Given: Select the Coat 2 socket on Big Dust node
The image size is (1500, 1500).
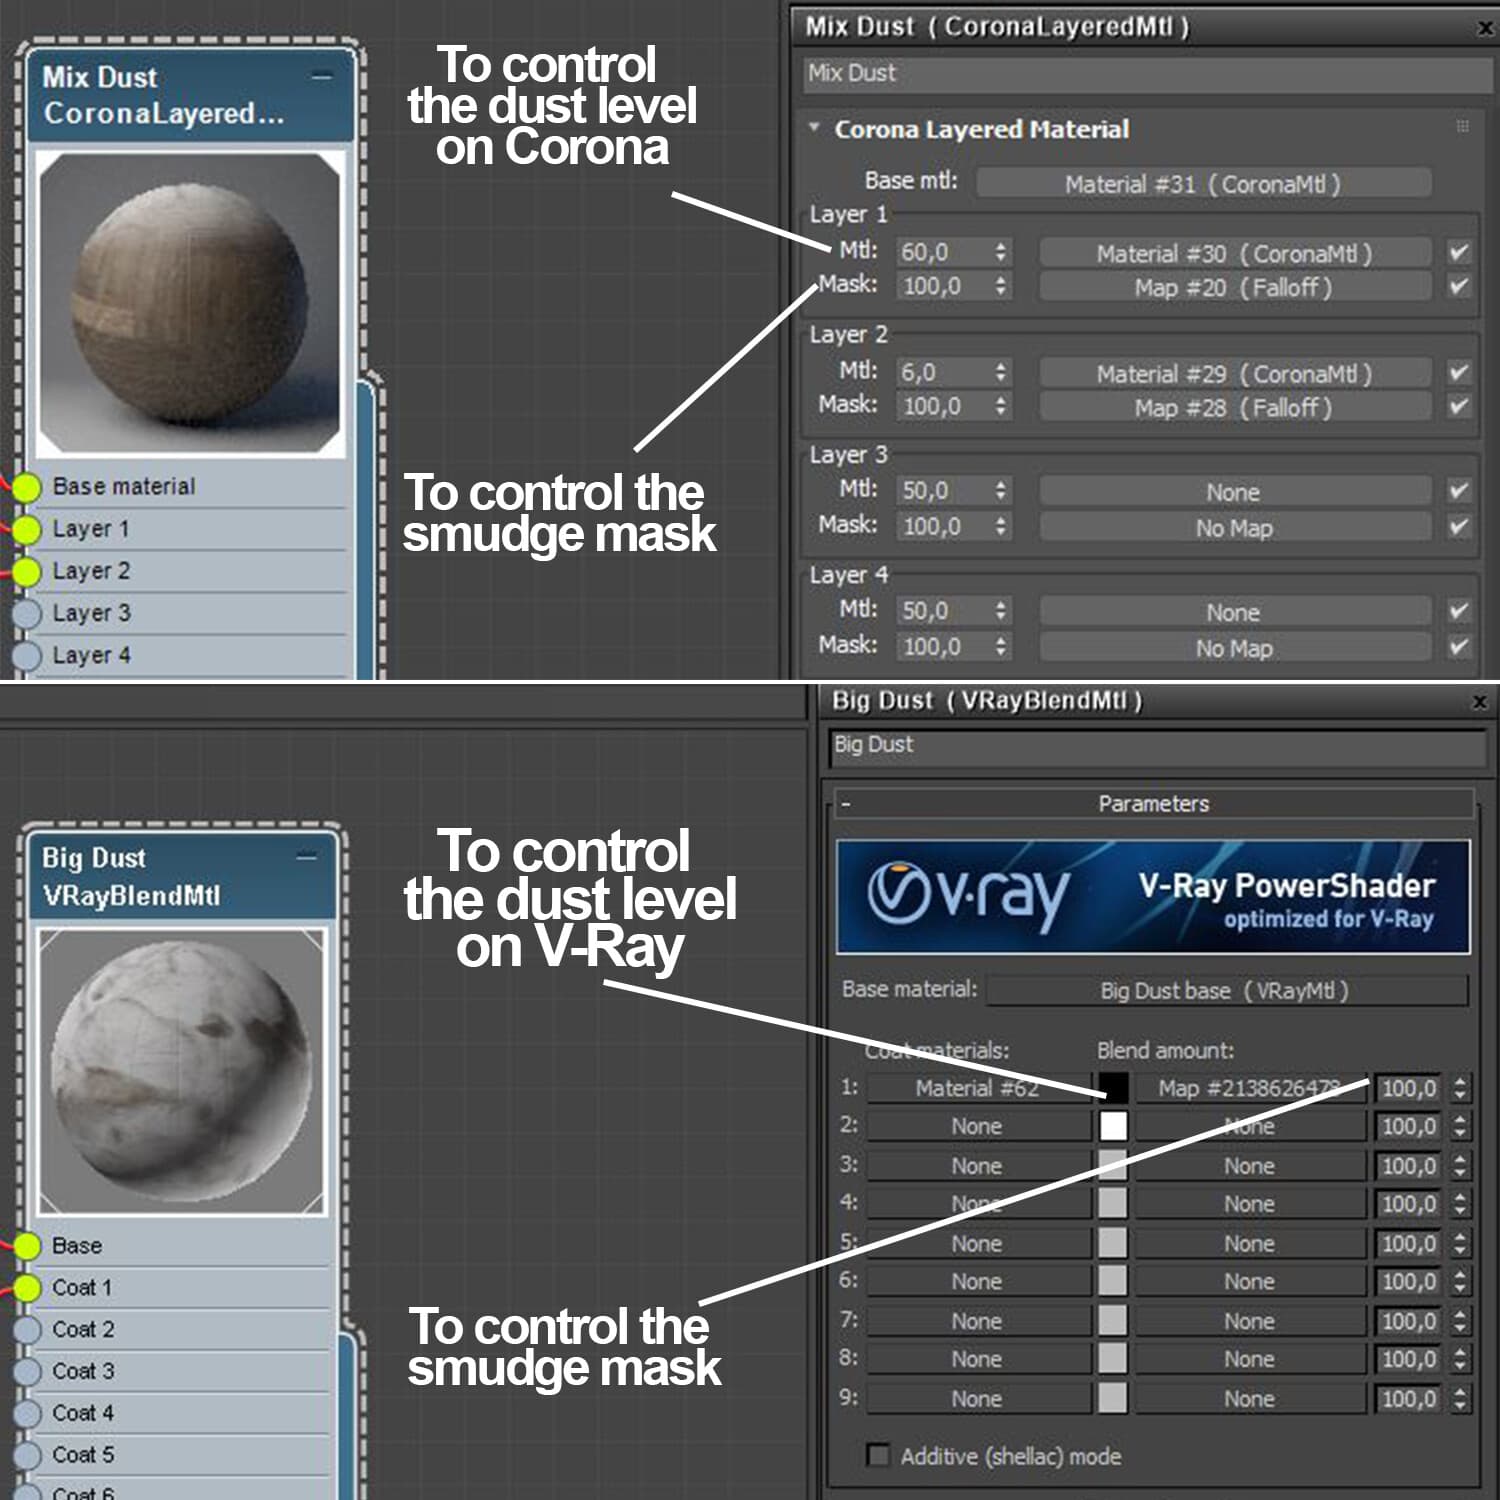Looking at the screenshot, I should click(x=27, y=1330).
